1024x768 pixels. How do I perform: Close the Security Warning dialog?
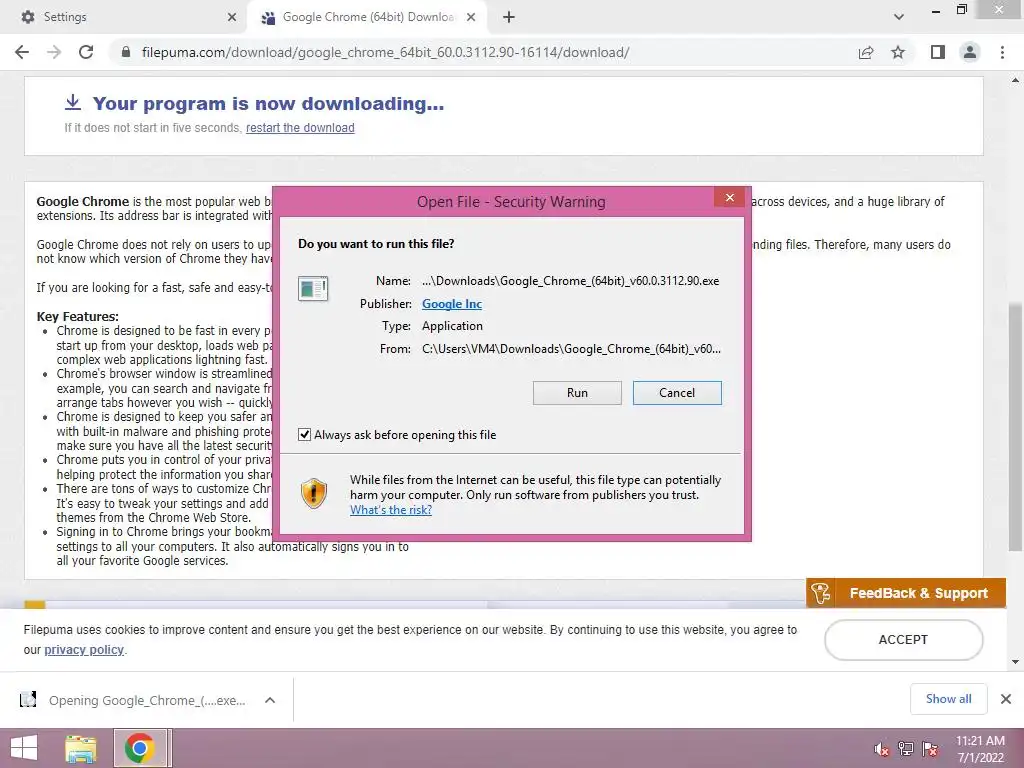(x=729, y=197)
